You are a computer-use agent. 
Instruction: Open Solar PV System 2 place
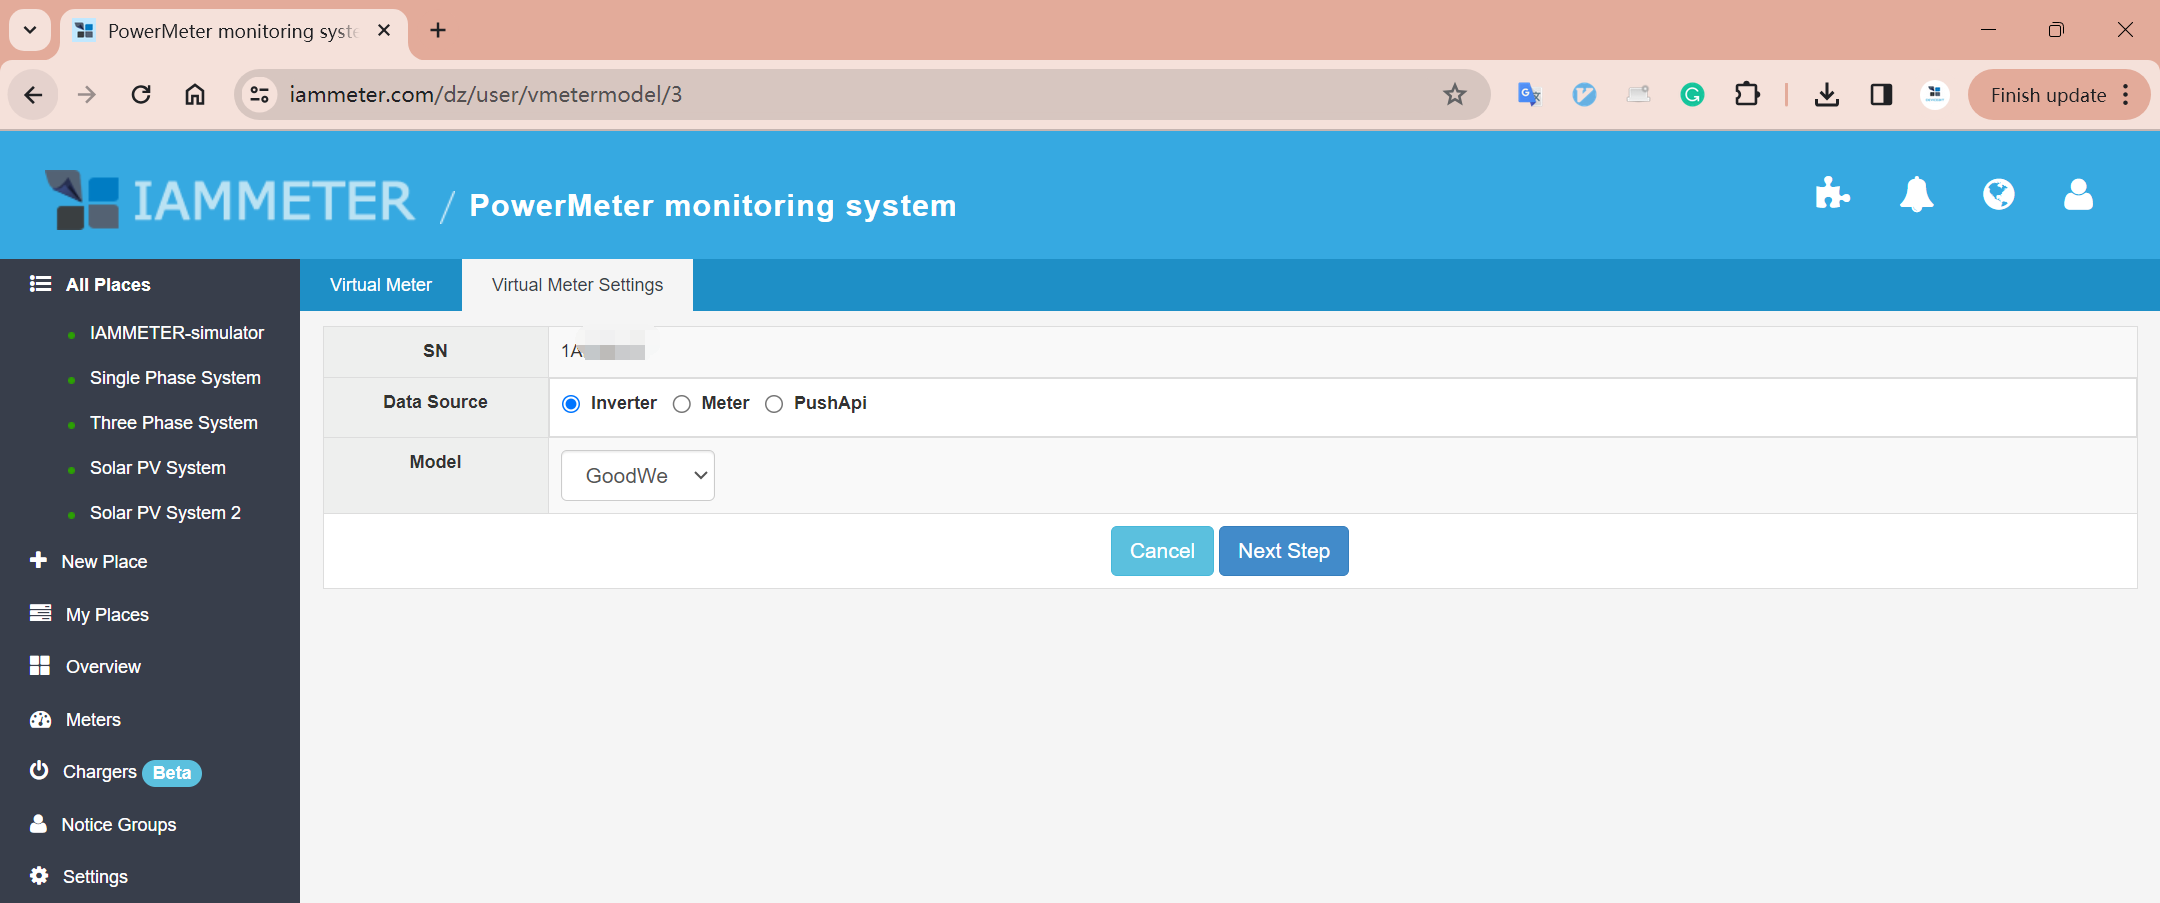pyautogui.click(x=165, y=513)
